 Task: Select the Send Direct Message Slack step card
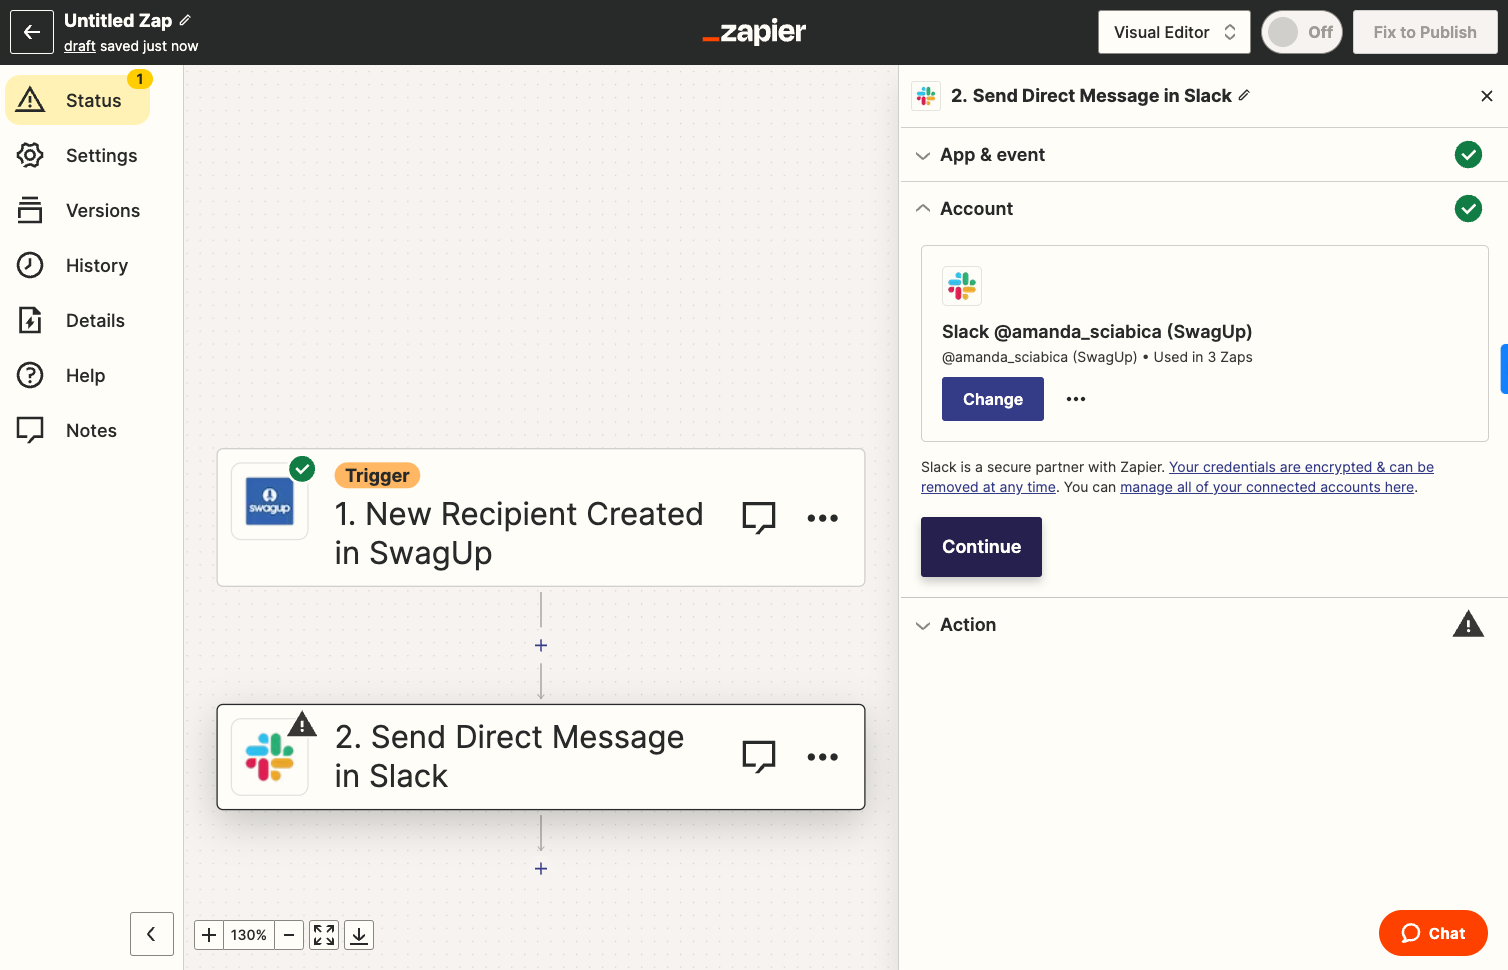[x=541, y=757]
